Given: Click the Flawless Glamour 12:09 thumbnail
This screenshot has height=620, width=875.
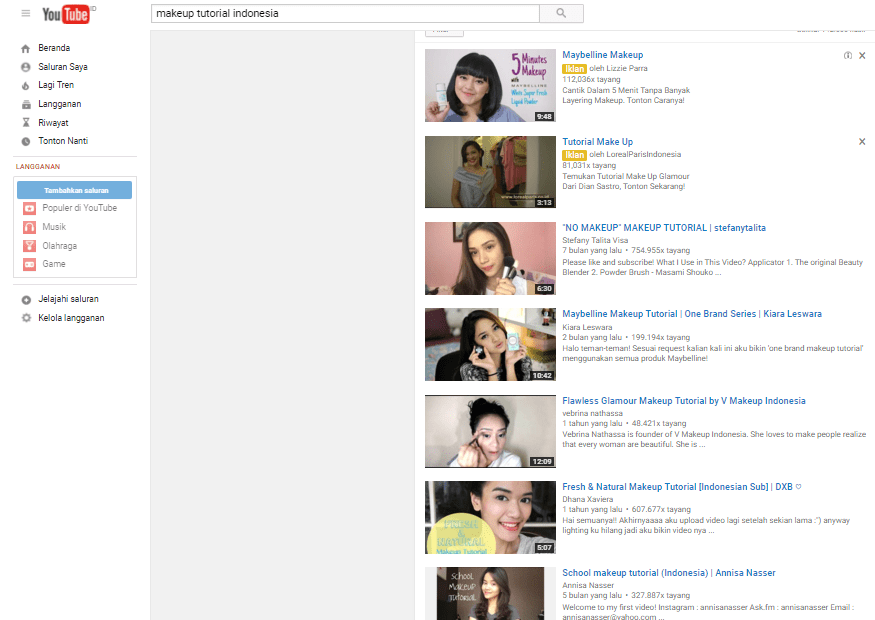Looking at the screenshot, I should 490,431.
